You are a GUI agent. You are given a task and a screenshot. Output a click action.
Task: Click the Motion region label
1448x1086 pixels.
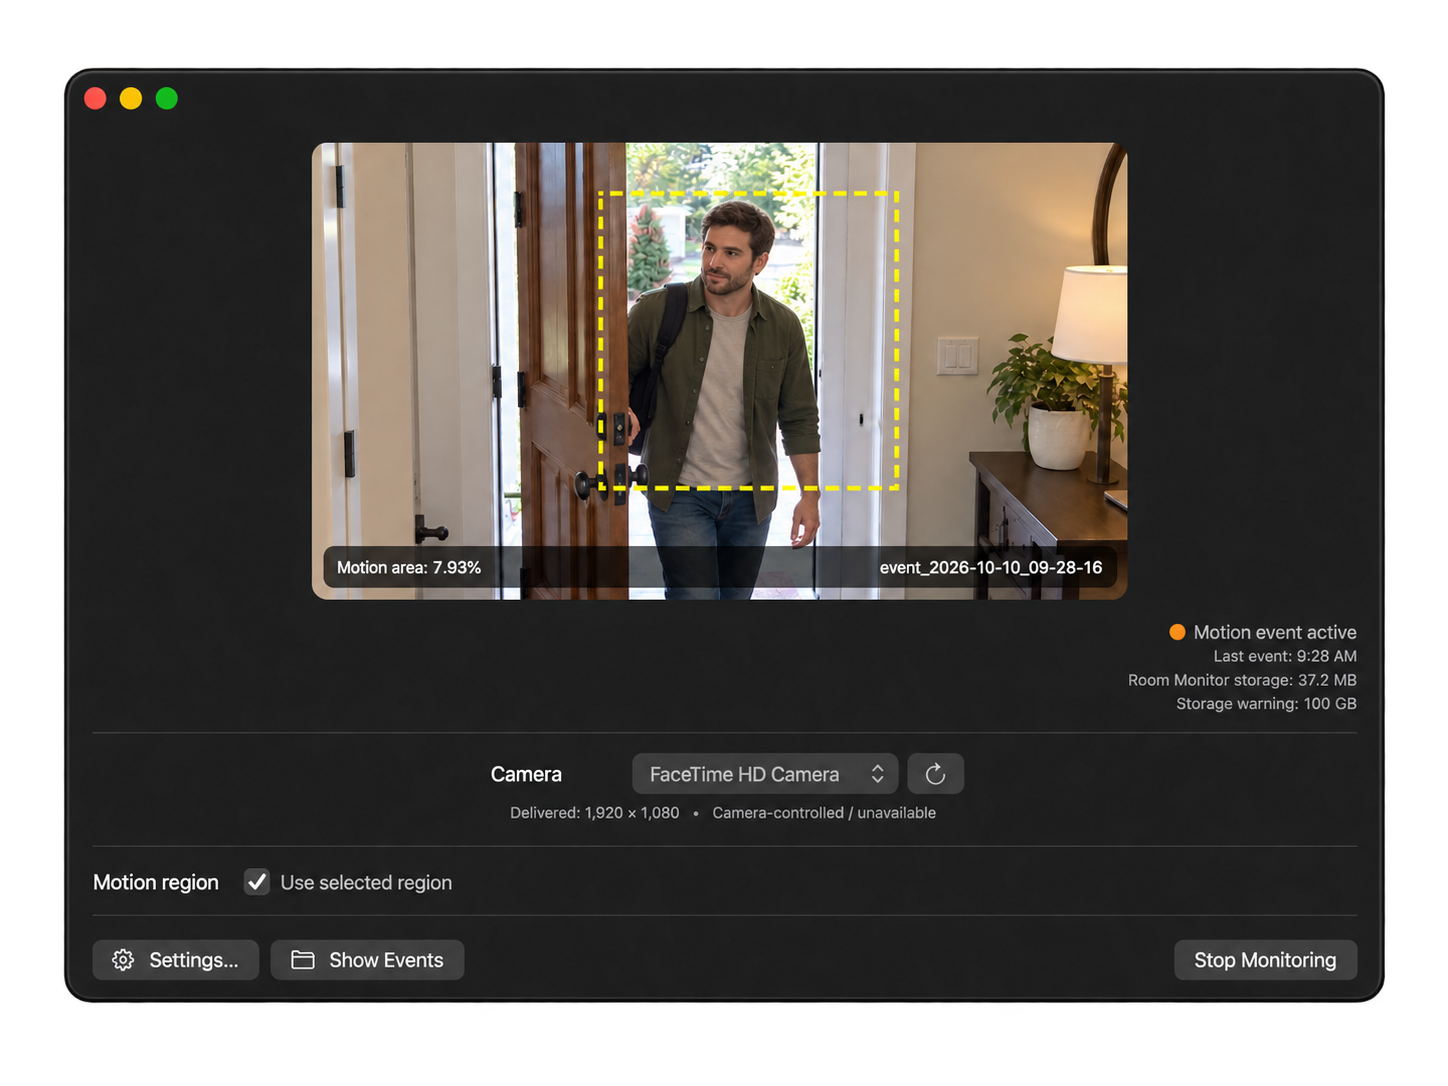pyautogui.click(x=156, y=882)
